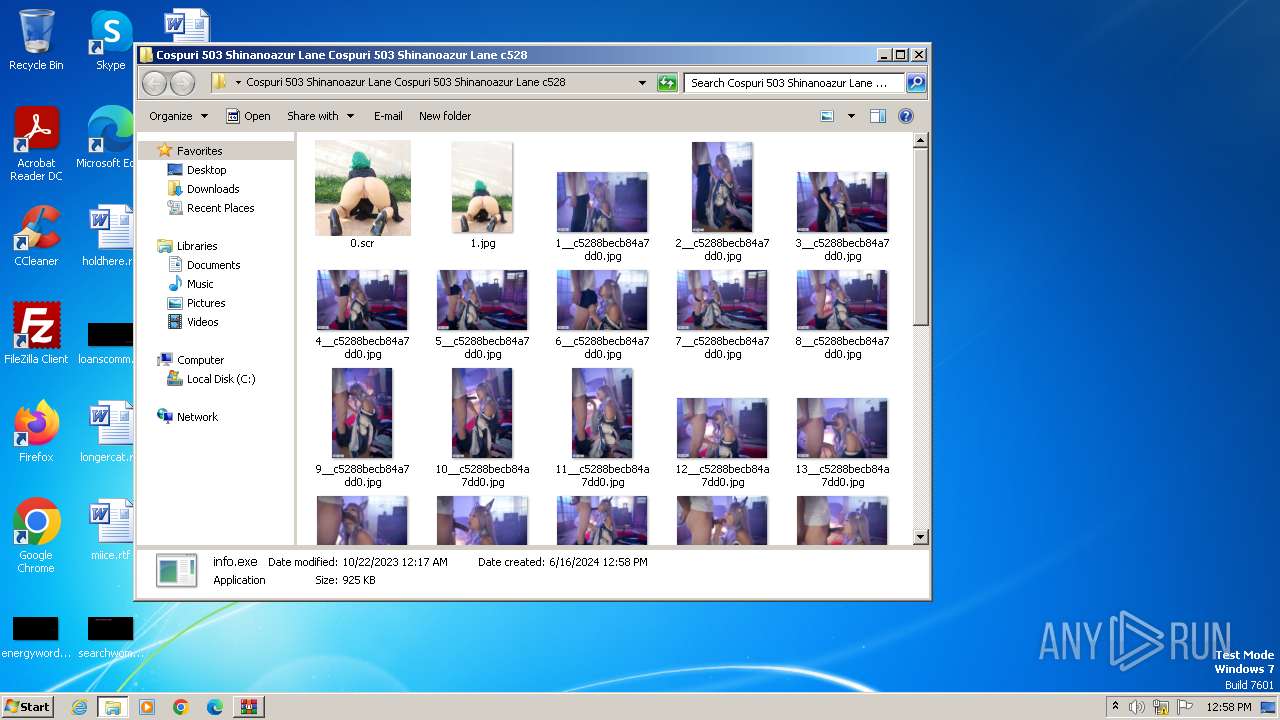This screenshot has width=1280, height=720.
Task: Open the Organize dropdown menu
Action: click(x=178, y=116)
